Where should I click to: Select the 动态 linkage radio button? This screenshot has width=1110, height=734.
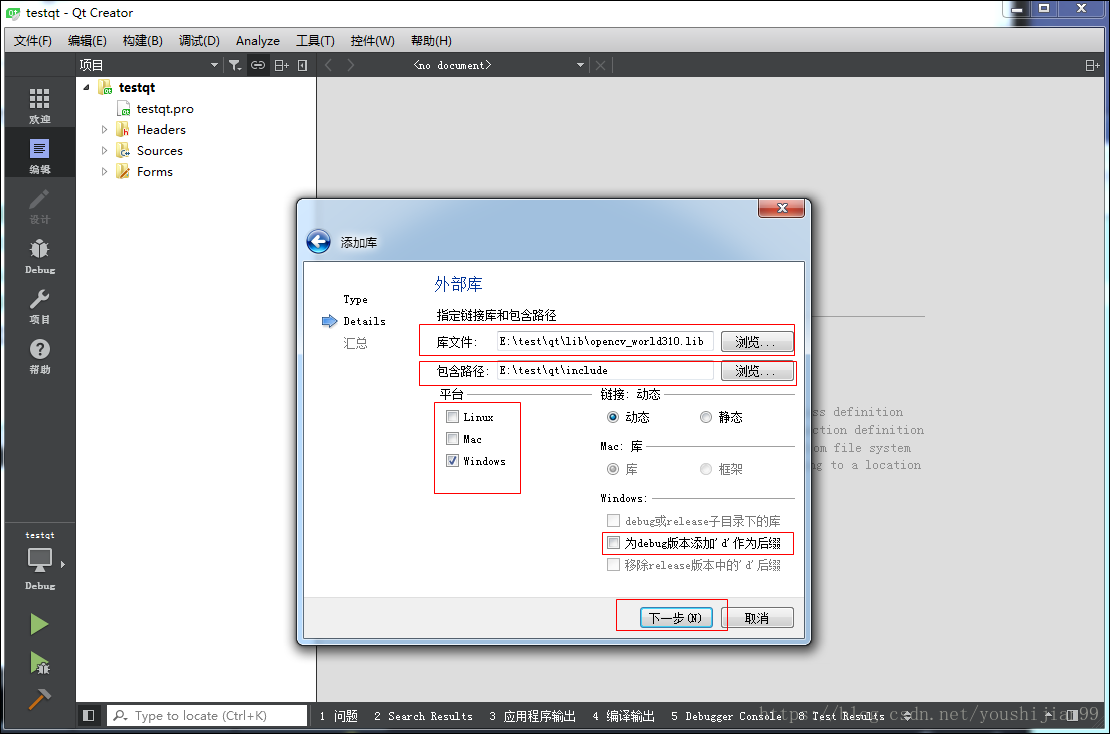[x=613, y=417]
